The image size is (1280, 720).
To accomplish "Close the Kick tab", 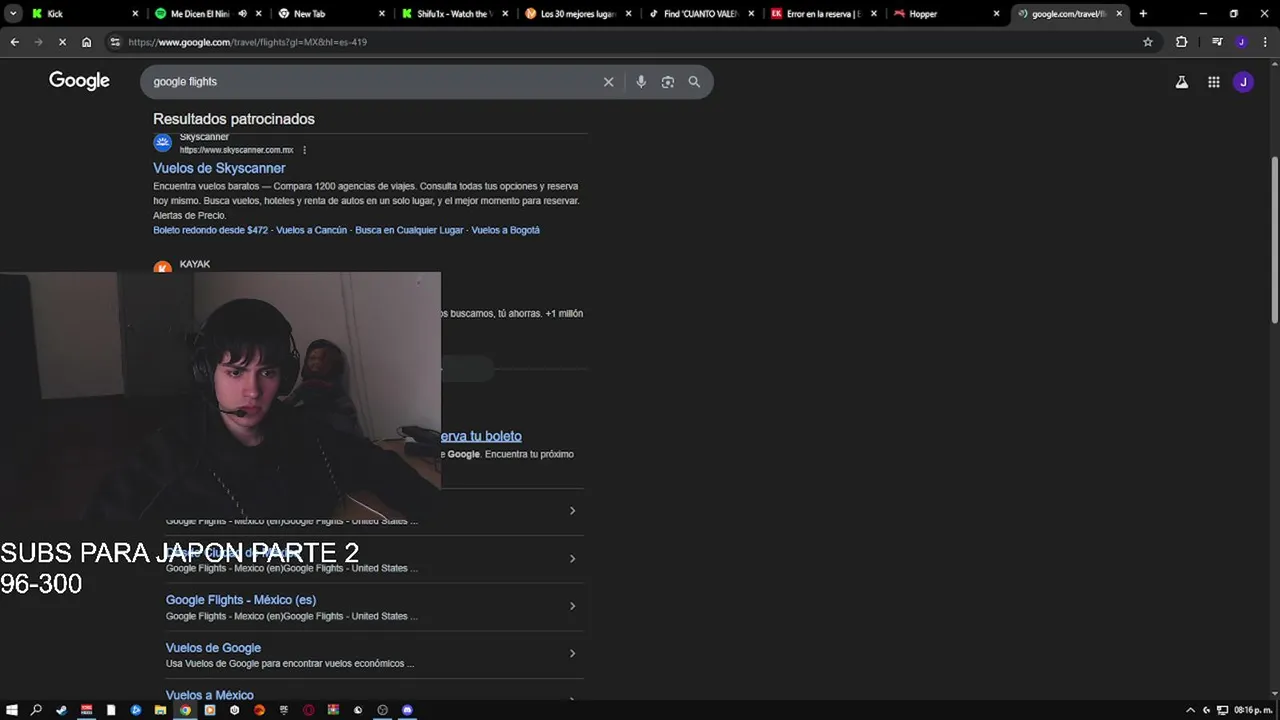I will point(135,14).
